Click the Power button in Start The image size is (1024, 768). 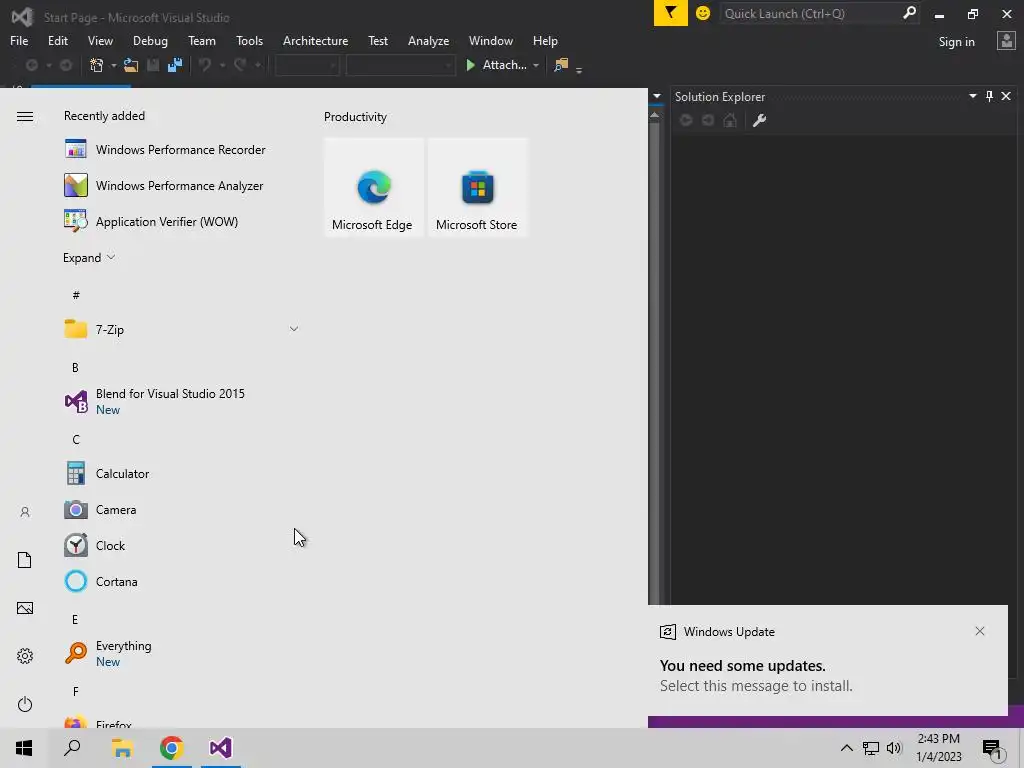[25, 704]
